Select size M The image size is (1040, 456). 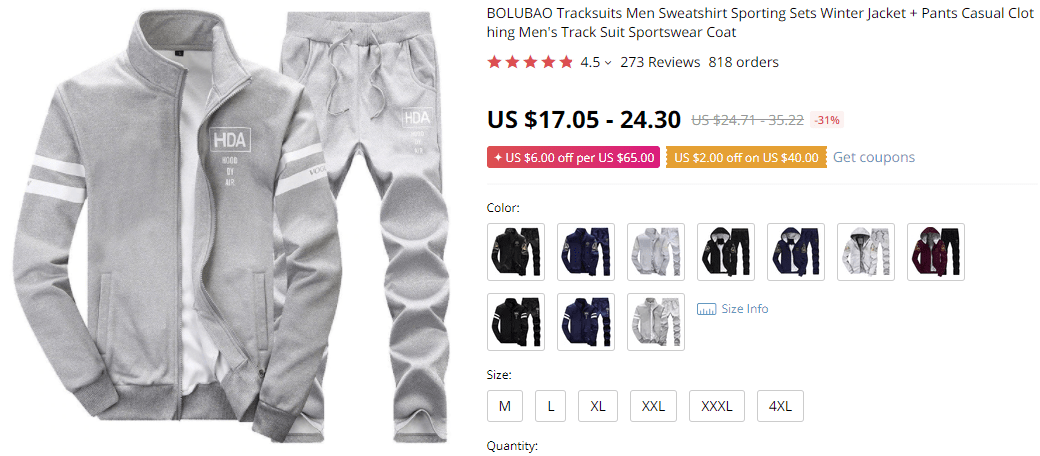tap(505, 406)
